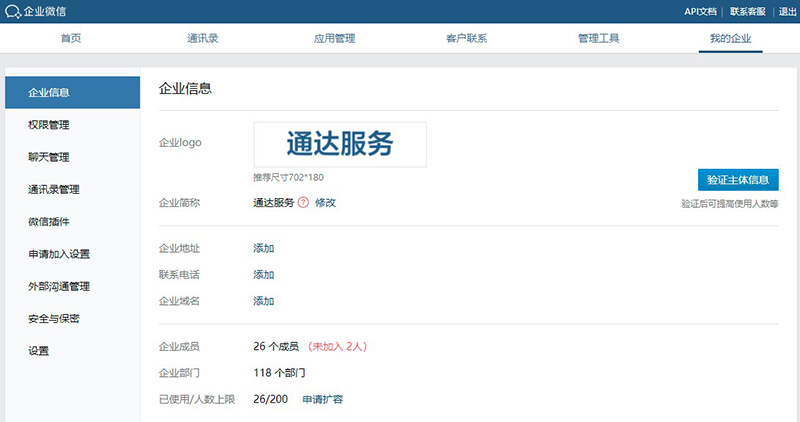800x422 pixels.
Task: Open the 管理工具 tab
Action: tap(598, 38)
